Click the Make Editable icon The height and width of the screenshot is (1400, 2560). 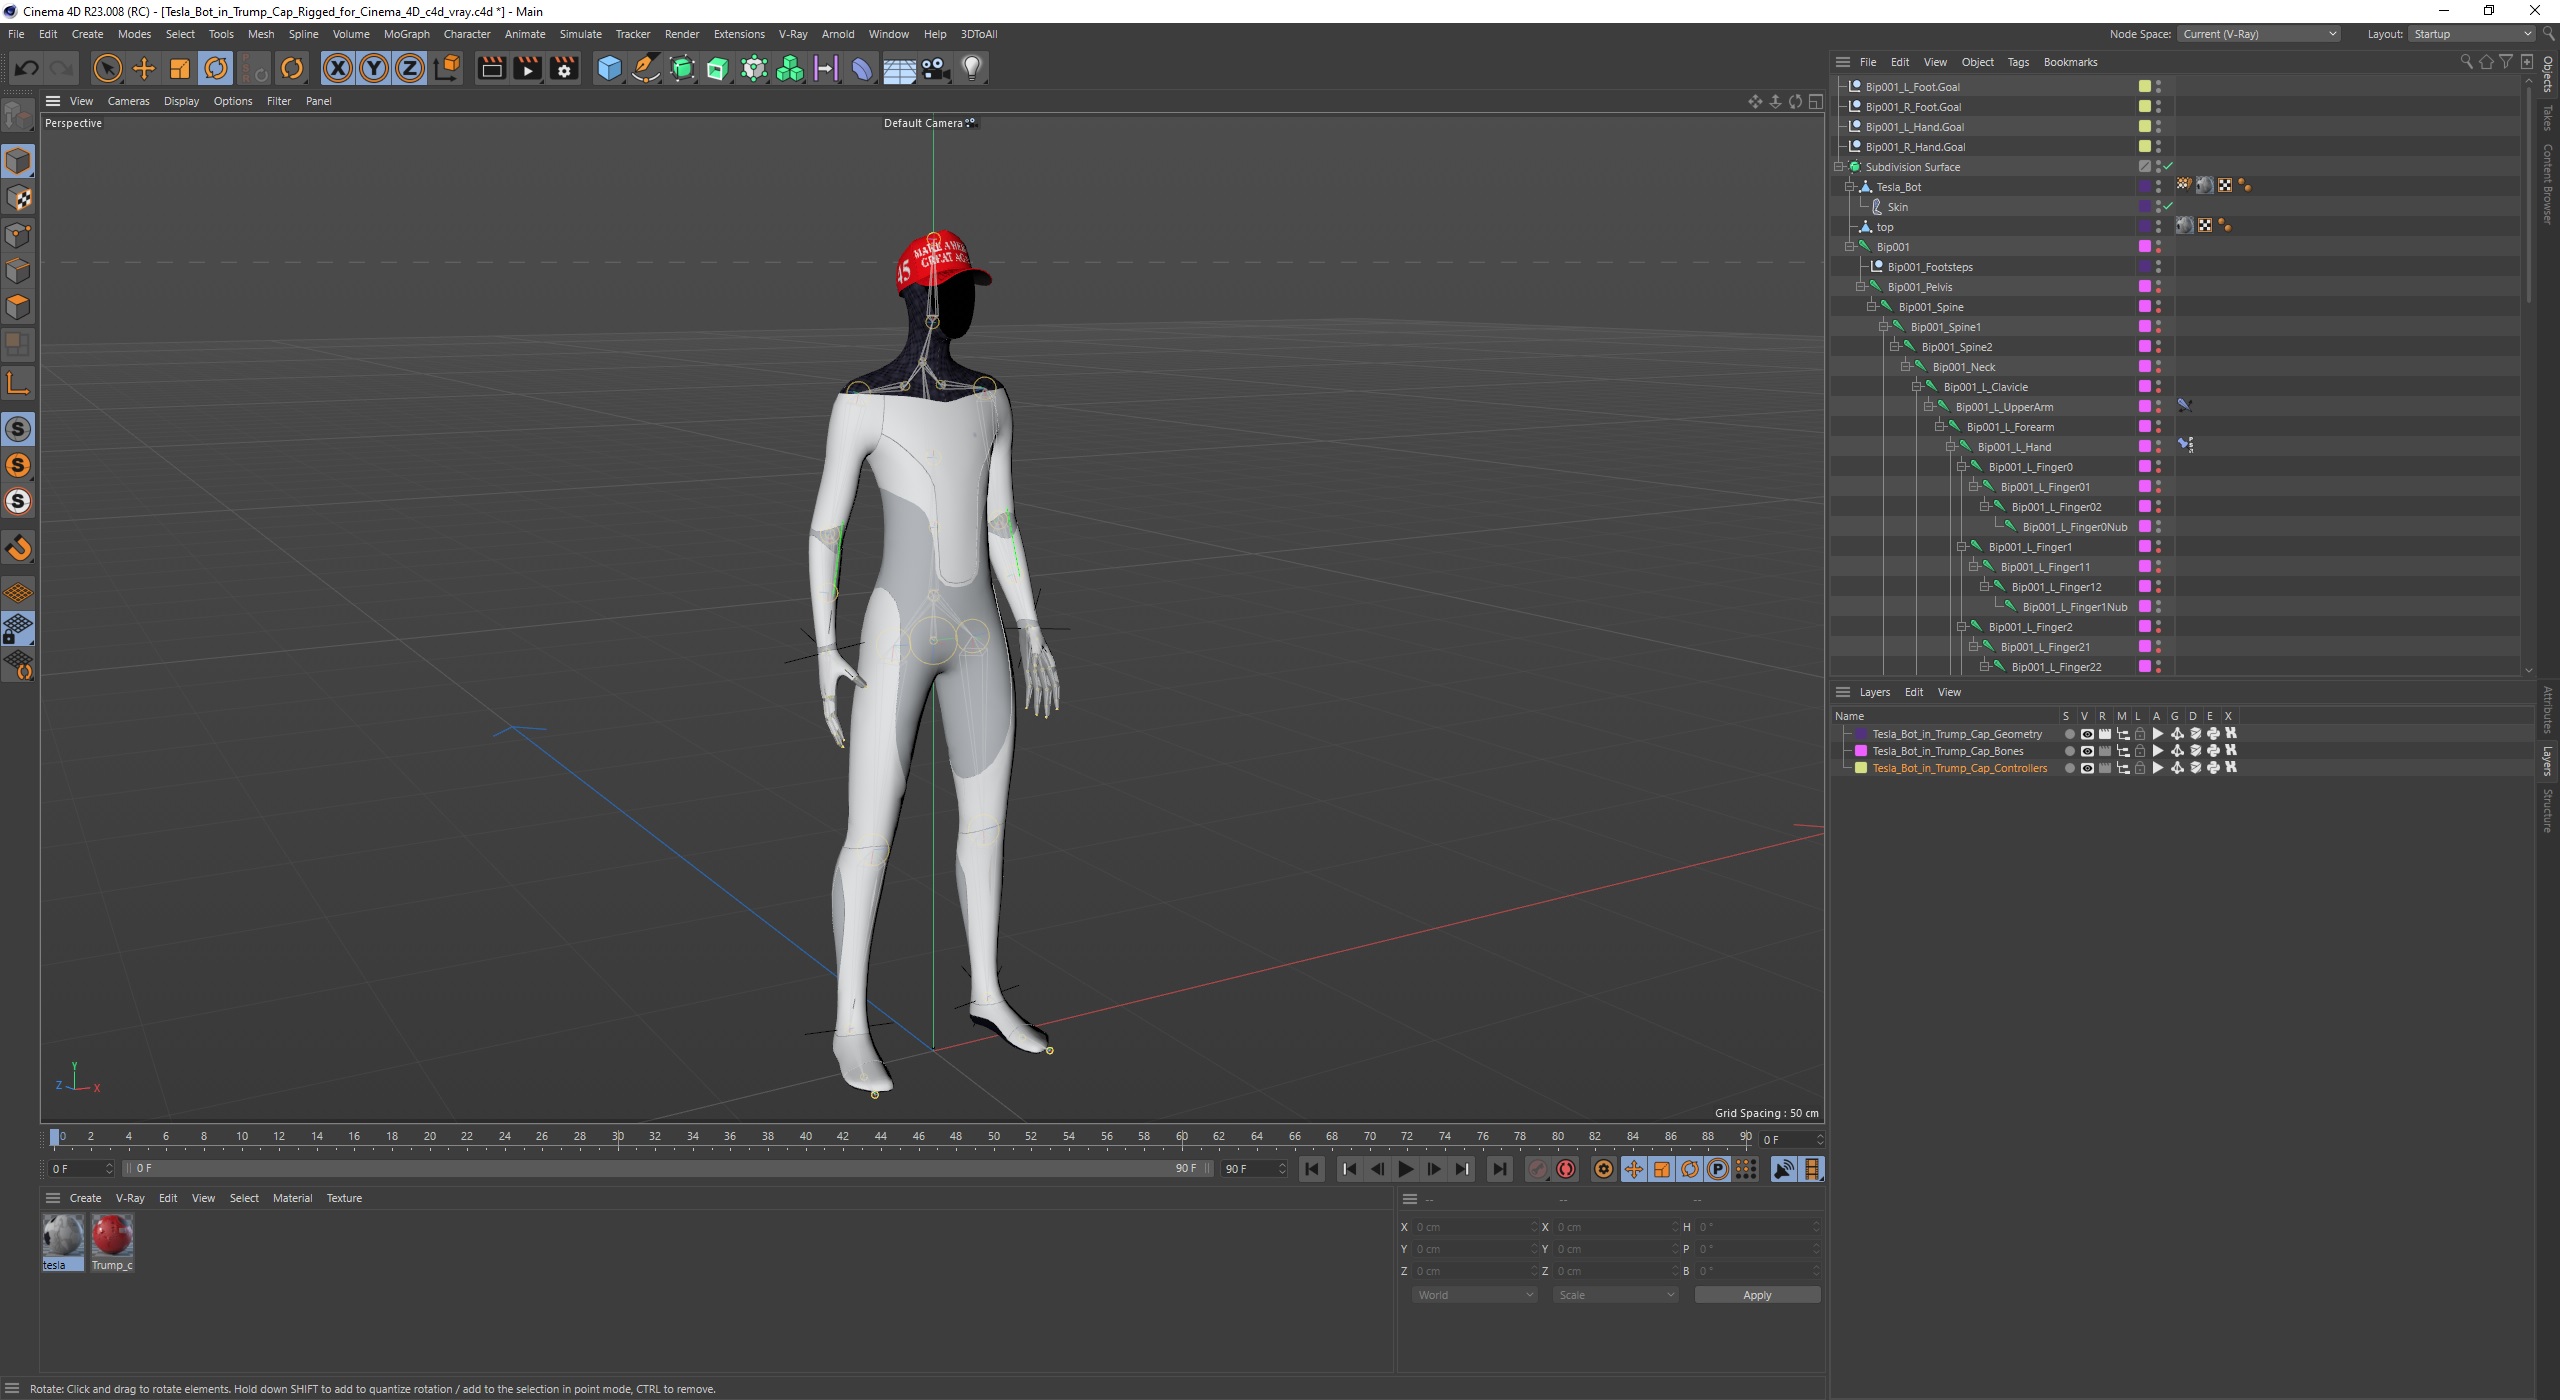18,117
